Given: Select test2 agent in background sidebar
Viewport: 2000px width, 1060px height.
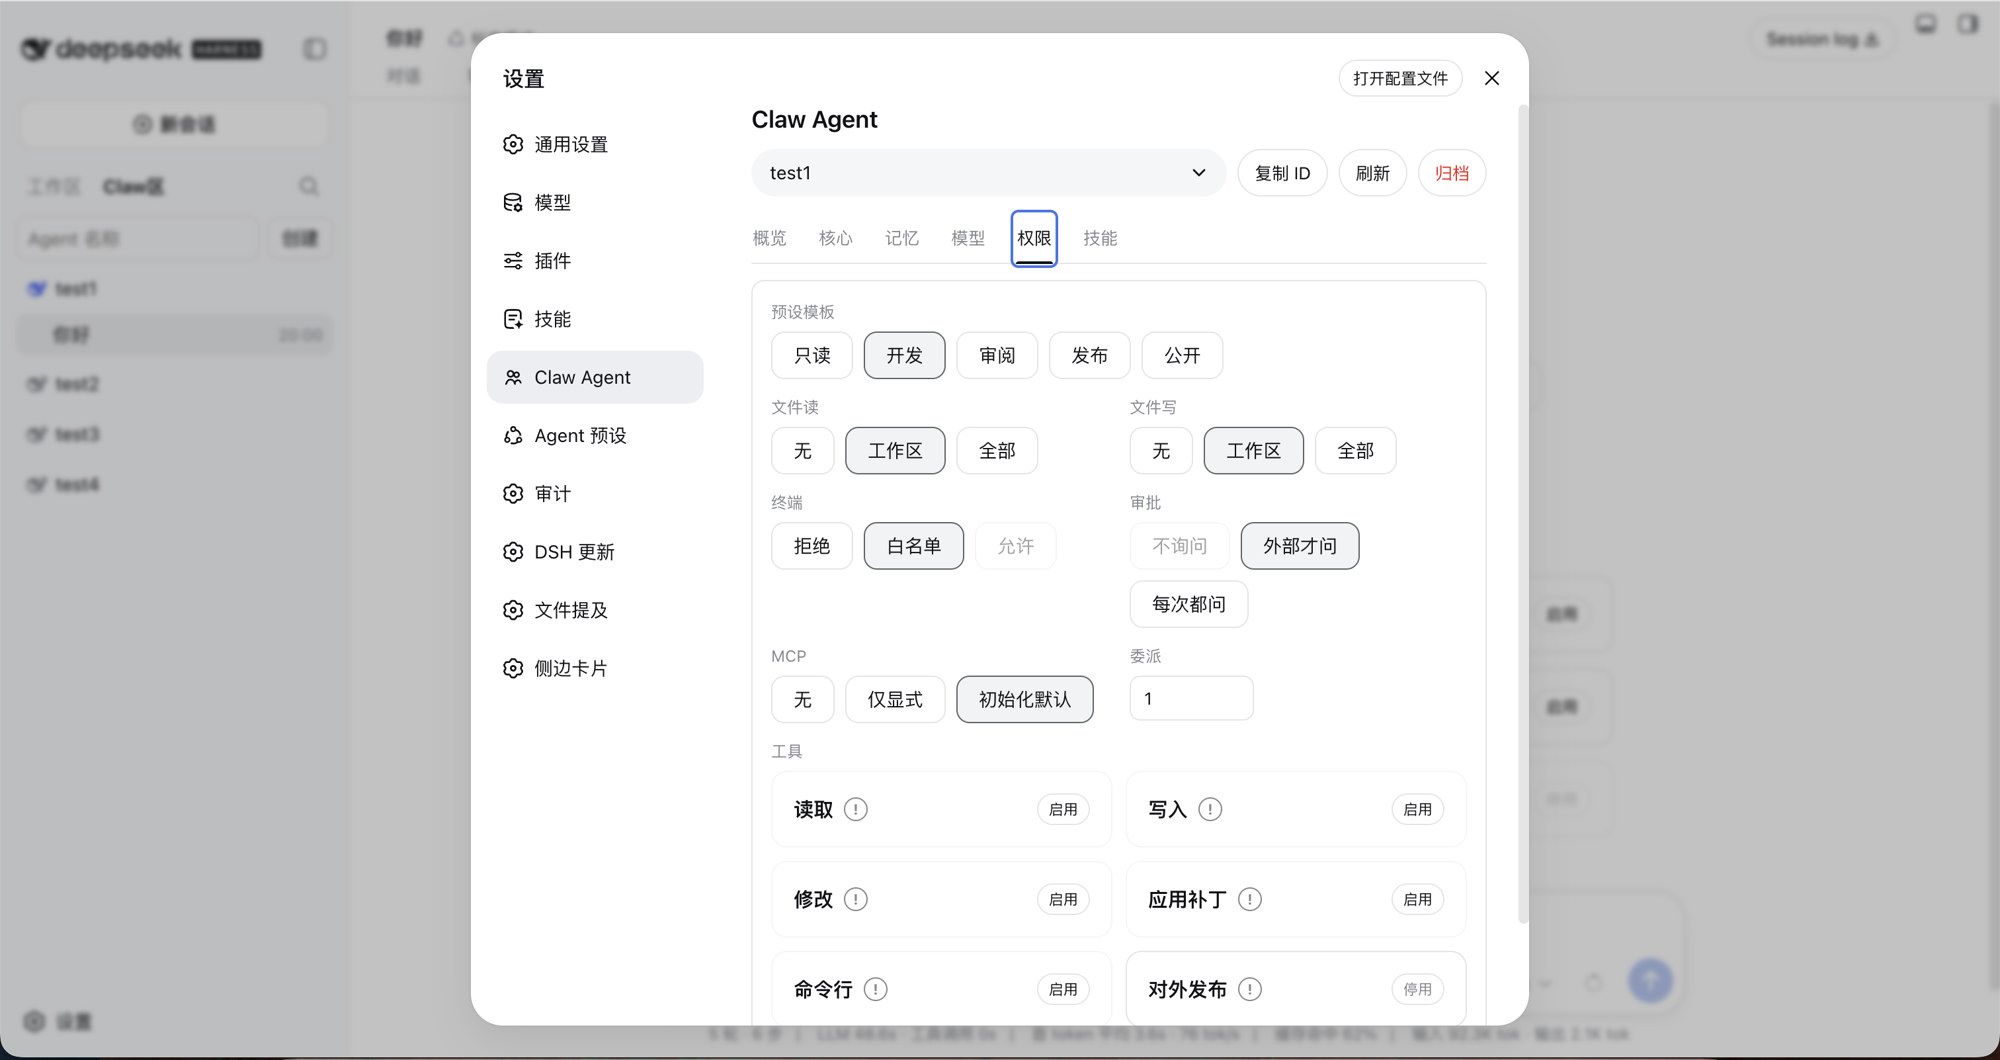Looking at the screenshot, I should (x=175, y=384).
